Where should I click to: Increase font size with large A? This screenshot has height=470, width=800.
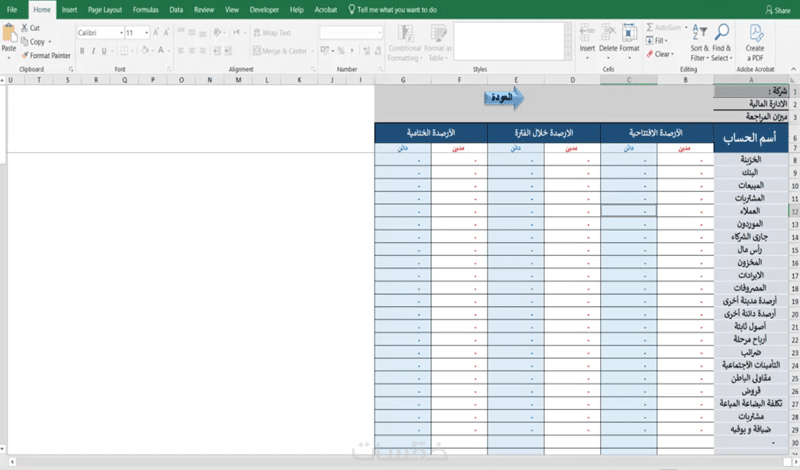tap(156, 32)
